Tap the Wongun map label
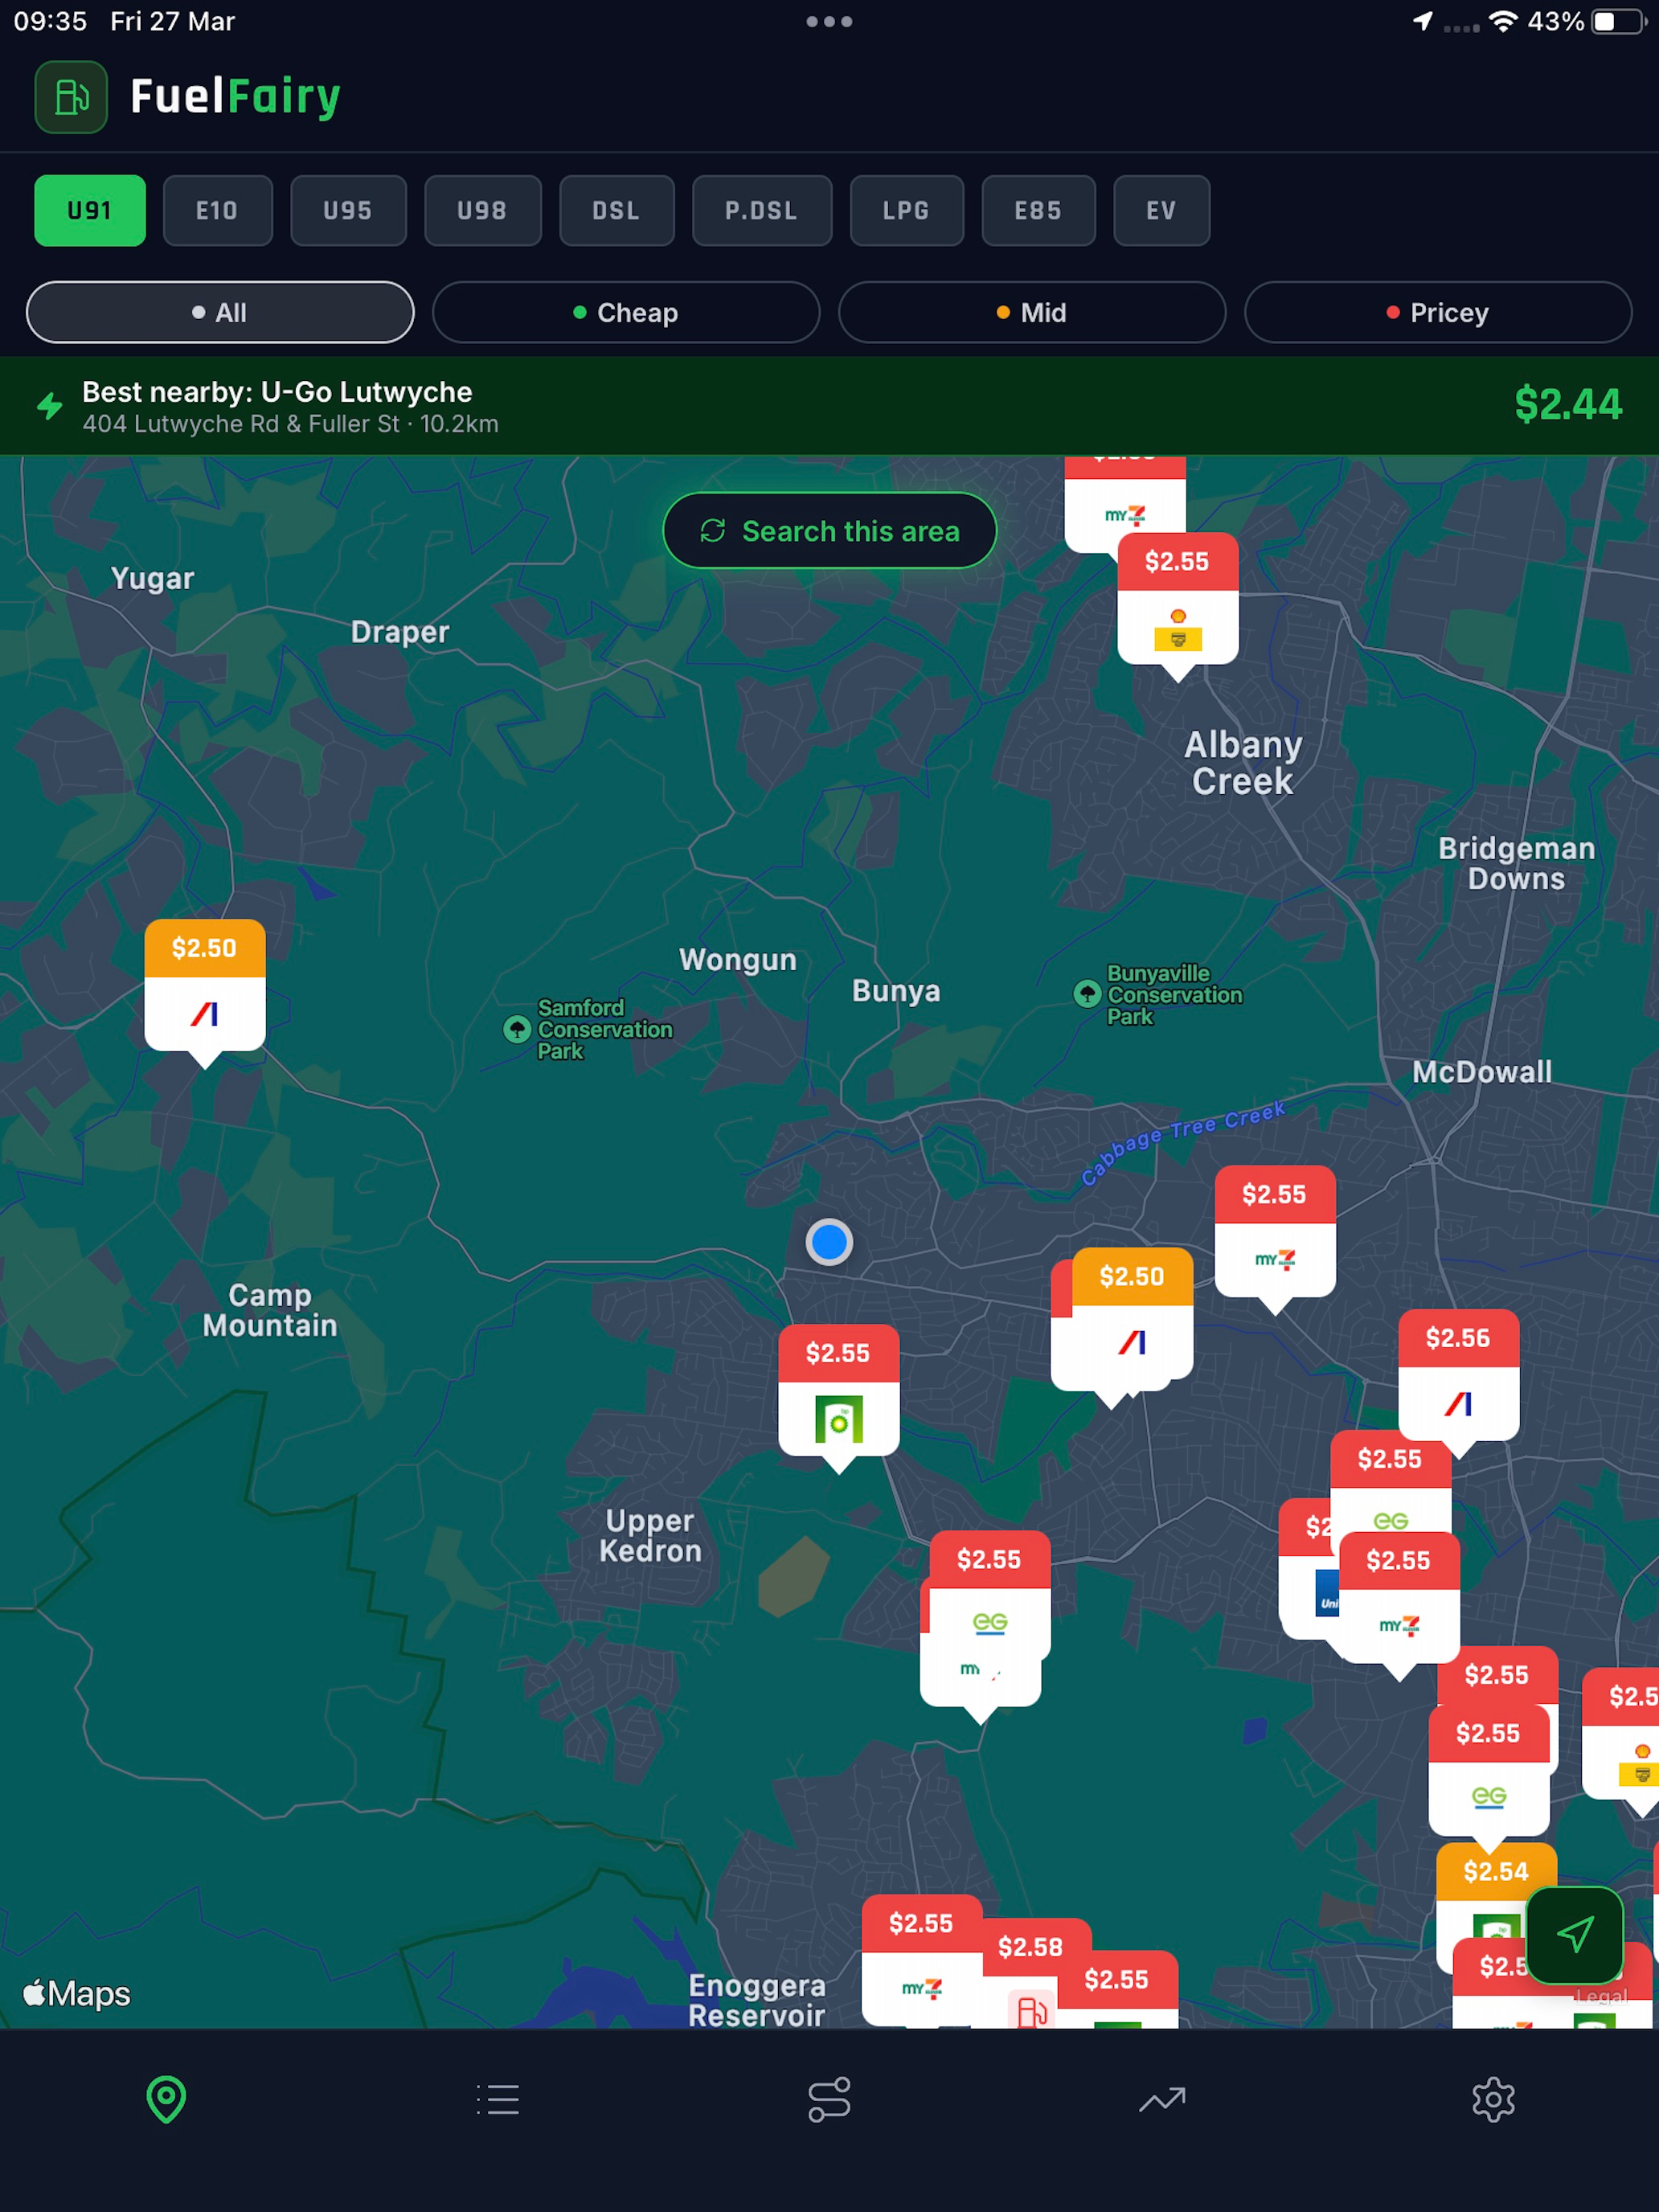 tap(738, 960)
